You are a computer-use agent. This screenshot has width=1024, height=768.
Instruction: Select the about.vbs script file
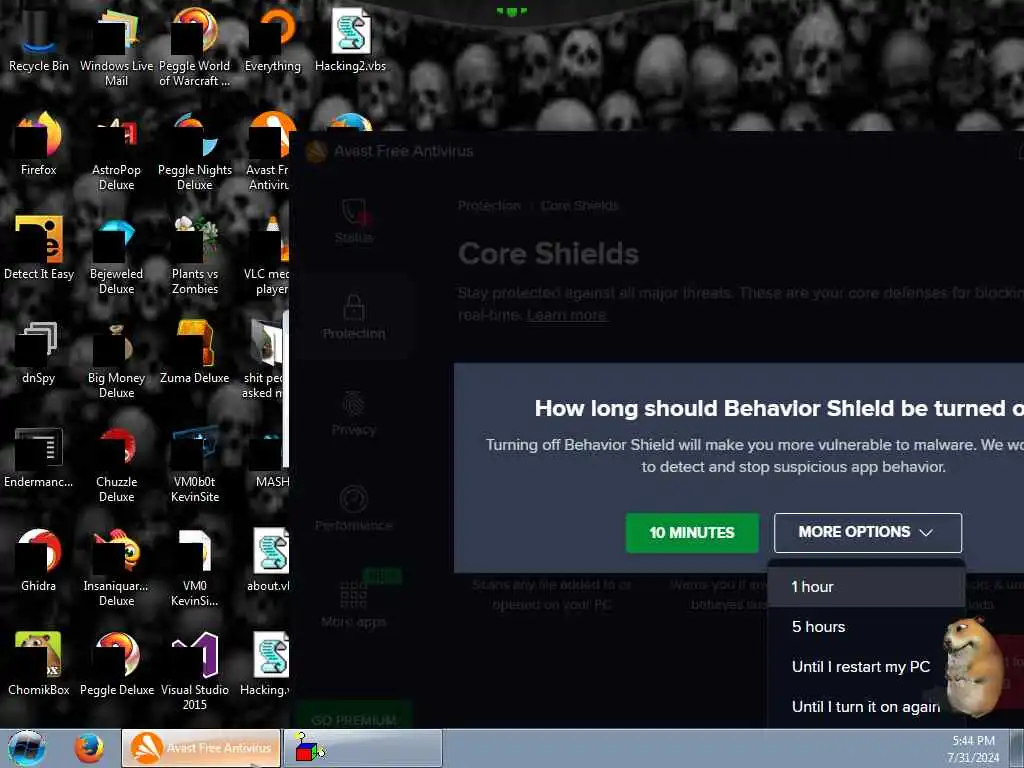pyautogui.click(x=269, y=559)
